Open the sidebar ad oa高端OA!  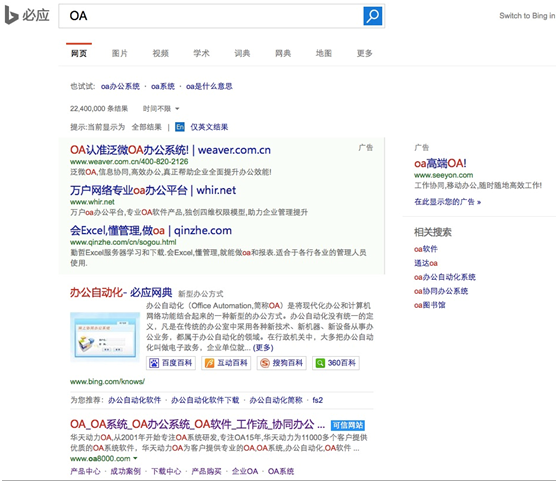(440, 163)
